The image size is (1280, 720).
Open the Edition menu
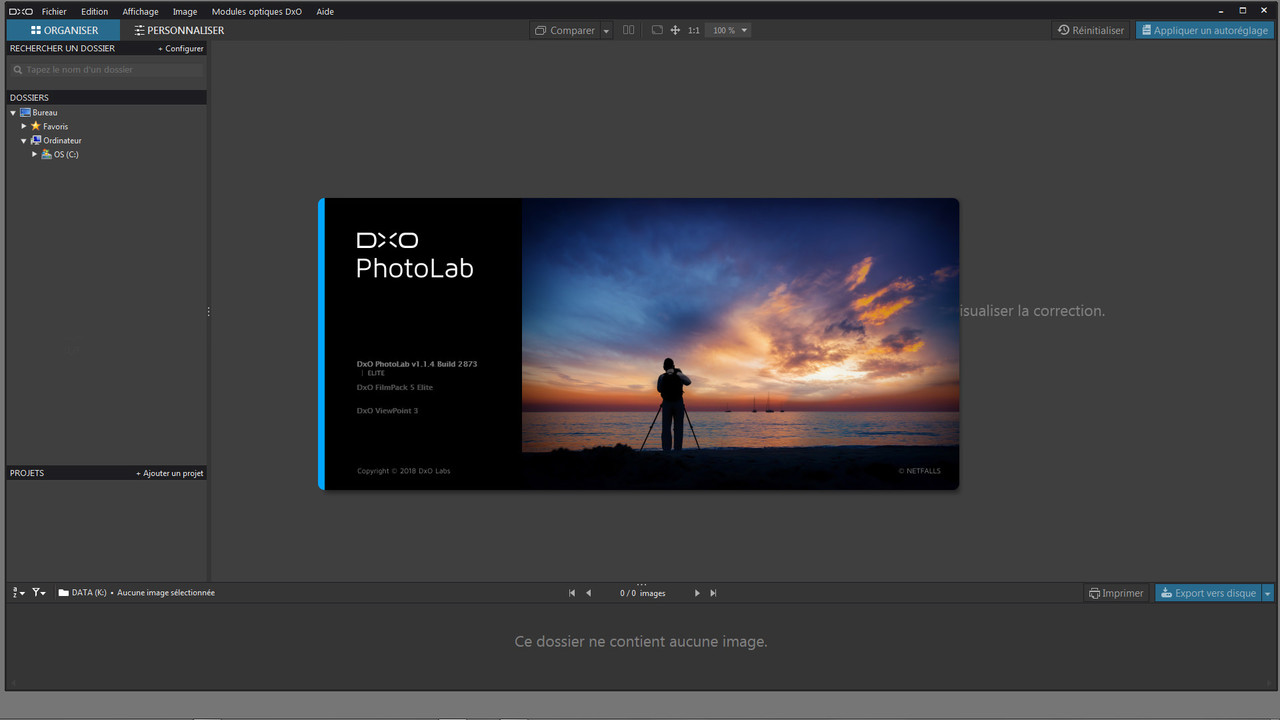94,12
